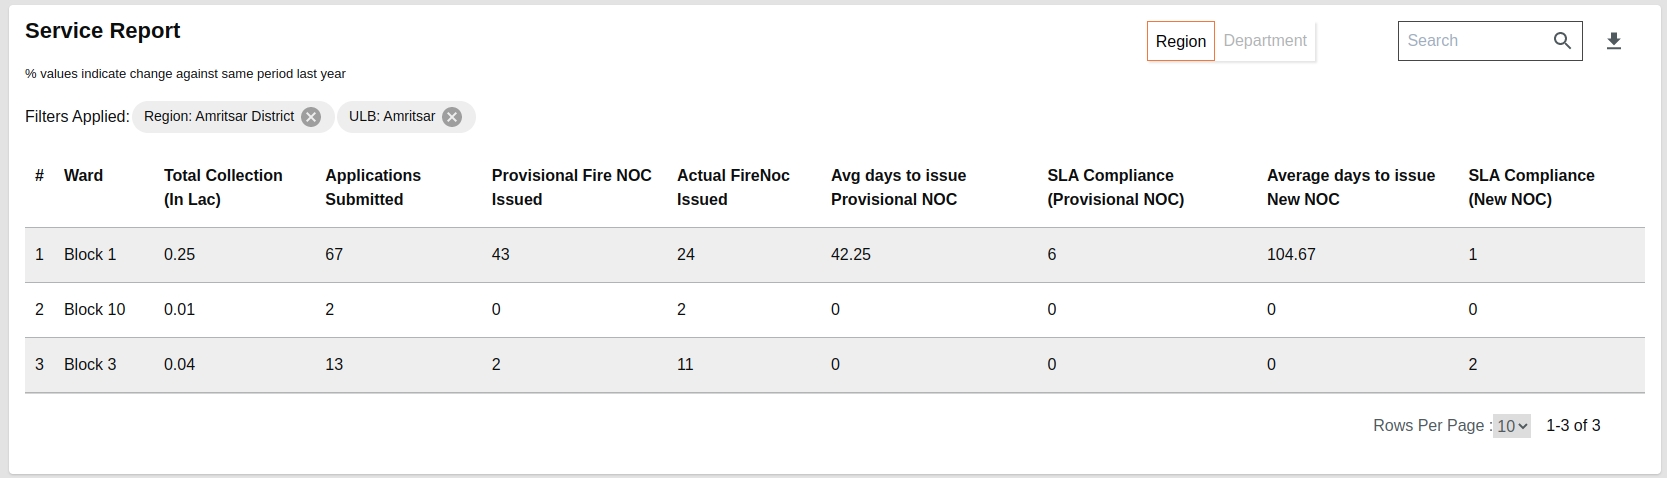The height and width of the screenshot is (478, 1667).
Task: Sort by Applications Submitted column header
Action: (x=373, y=187)
